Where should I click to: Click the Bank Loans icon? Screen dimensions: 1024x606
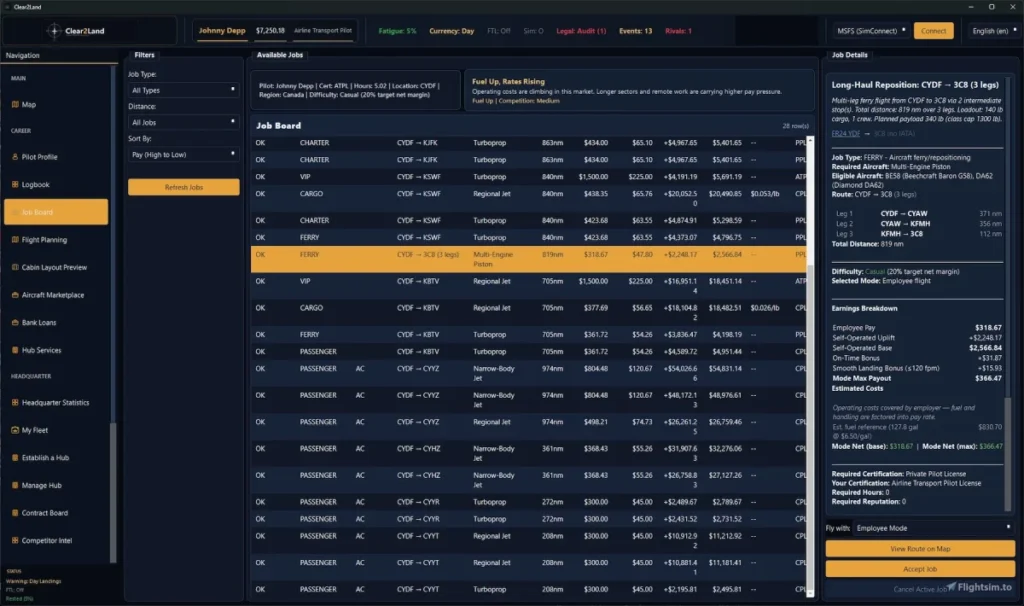pos(15,323)
